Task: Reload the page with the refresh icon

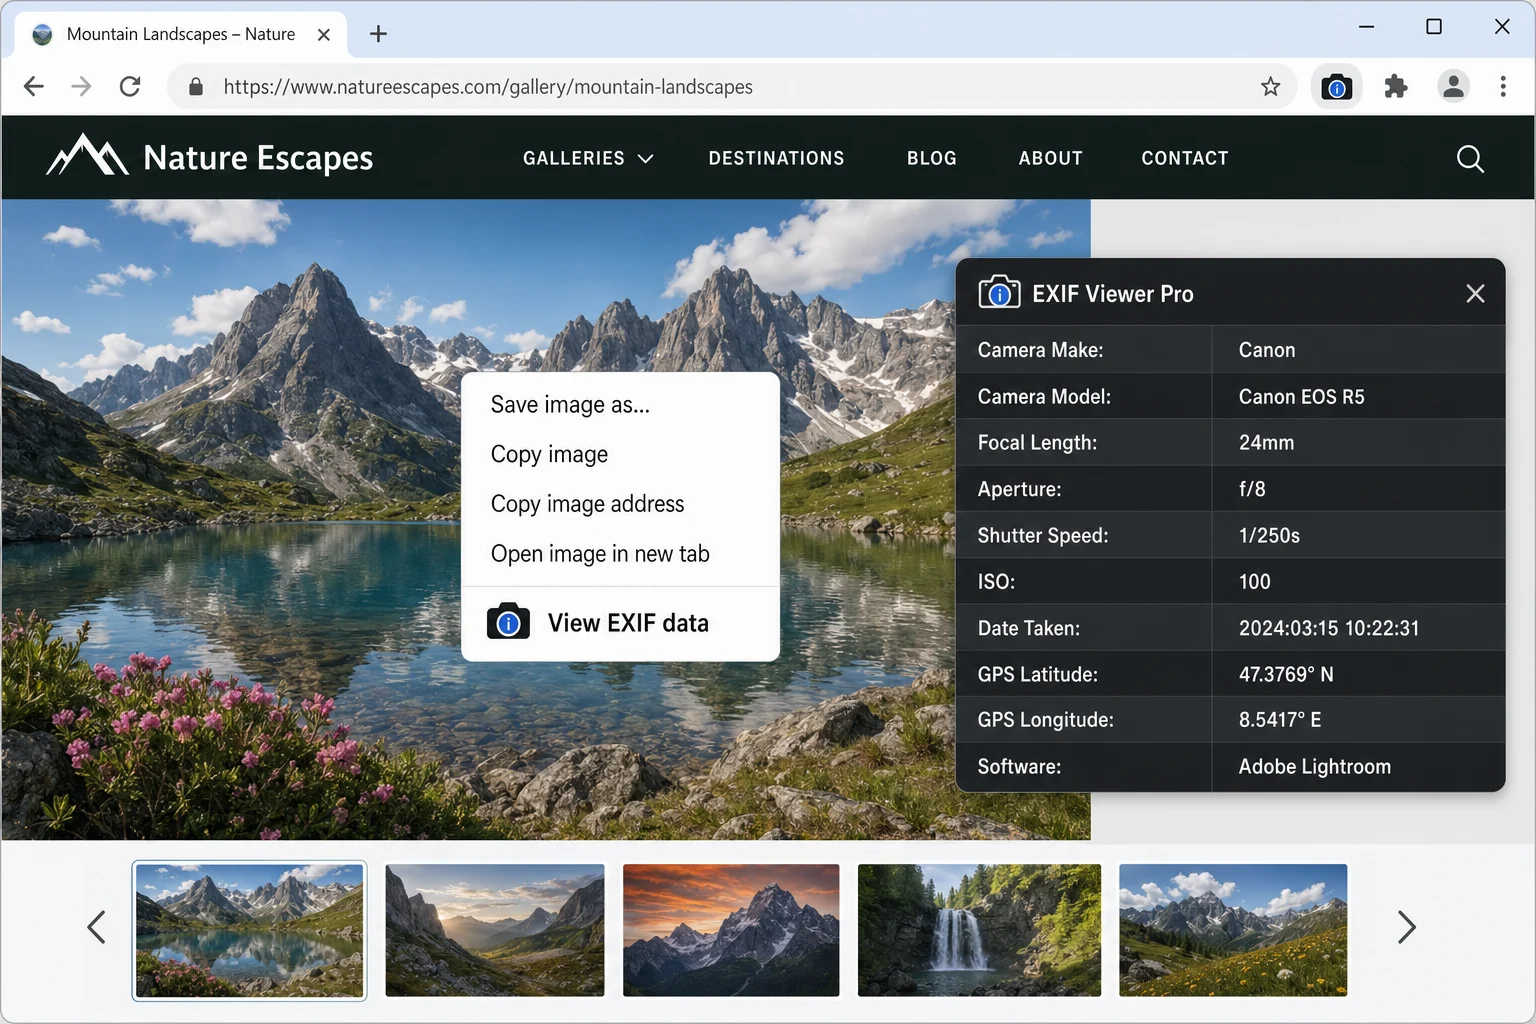Action: click(x=130, y=86)
